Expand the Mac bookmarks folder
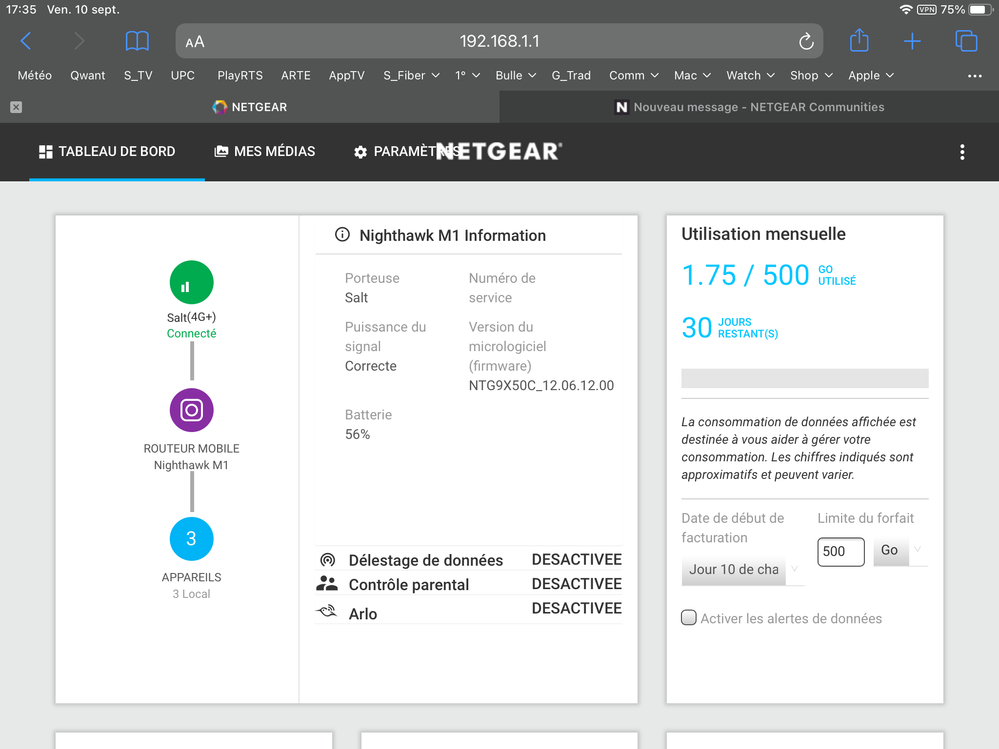 tap(692, 75)
